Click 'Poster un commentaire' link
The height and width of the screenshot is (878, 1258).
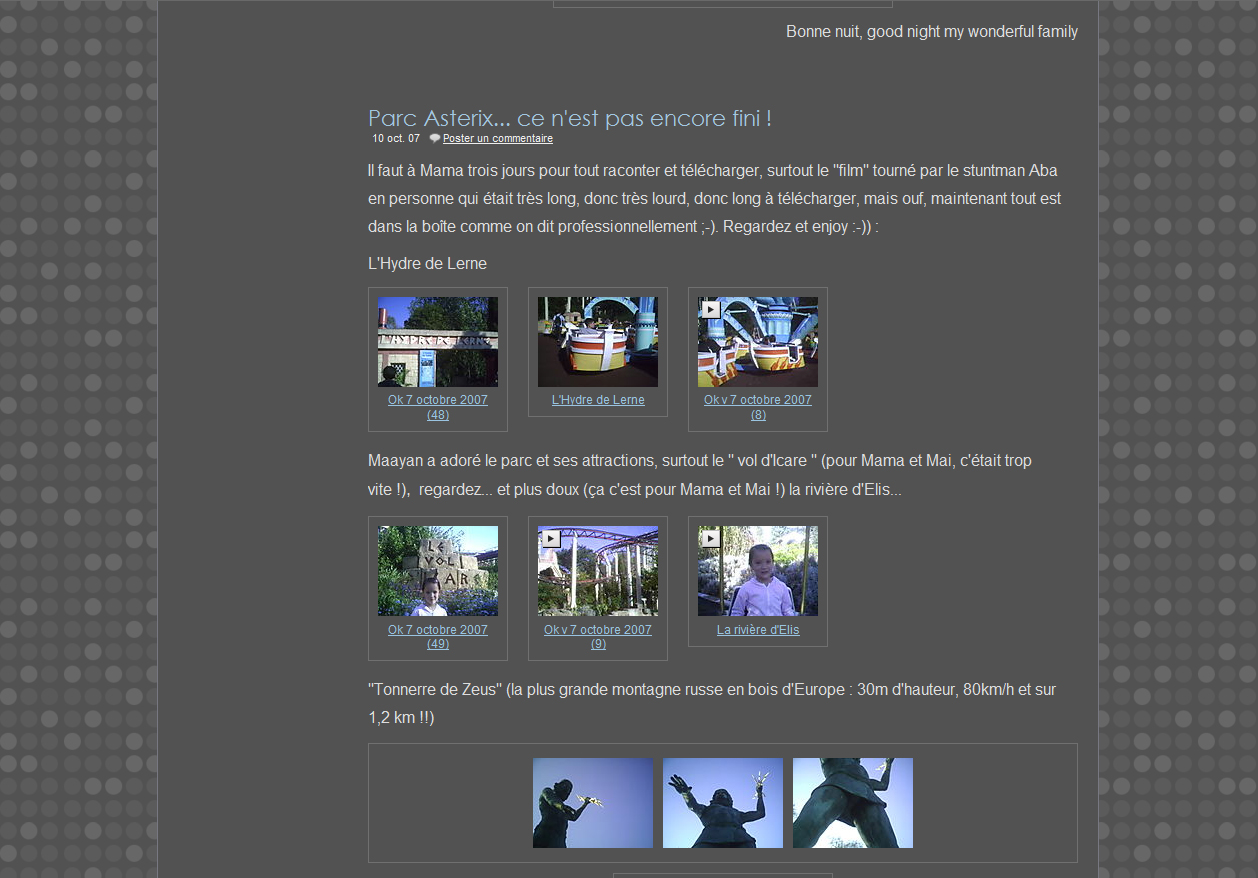point(497,139)
